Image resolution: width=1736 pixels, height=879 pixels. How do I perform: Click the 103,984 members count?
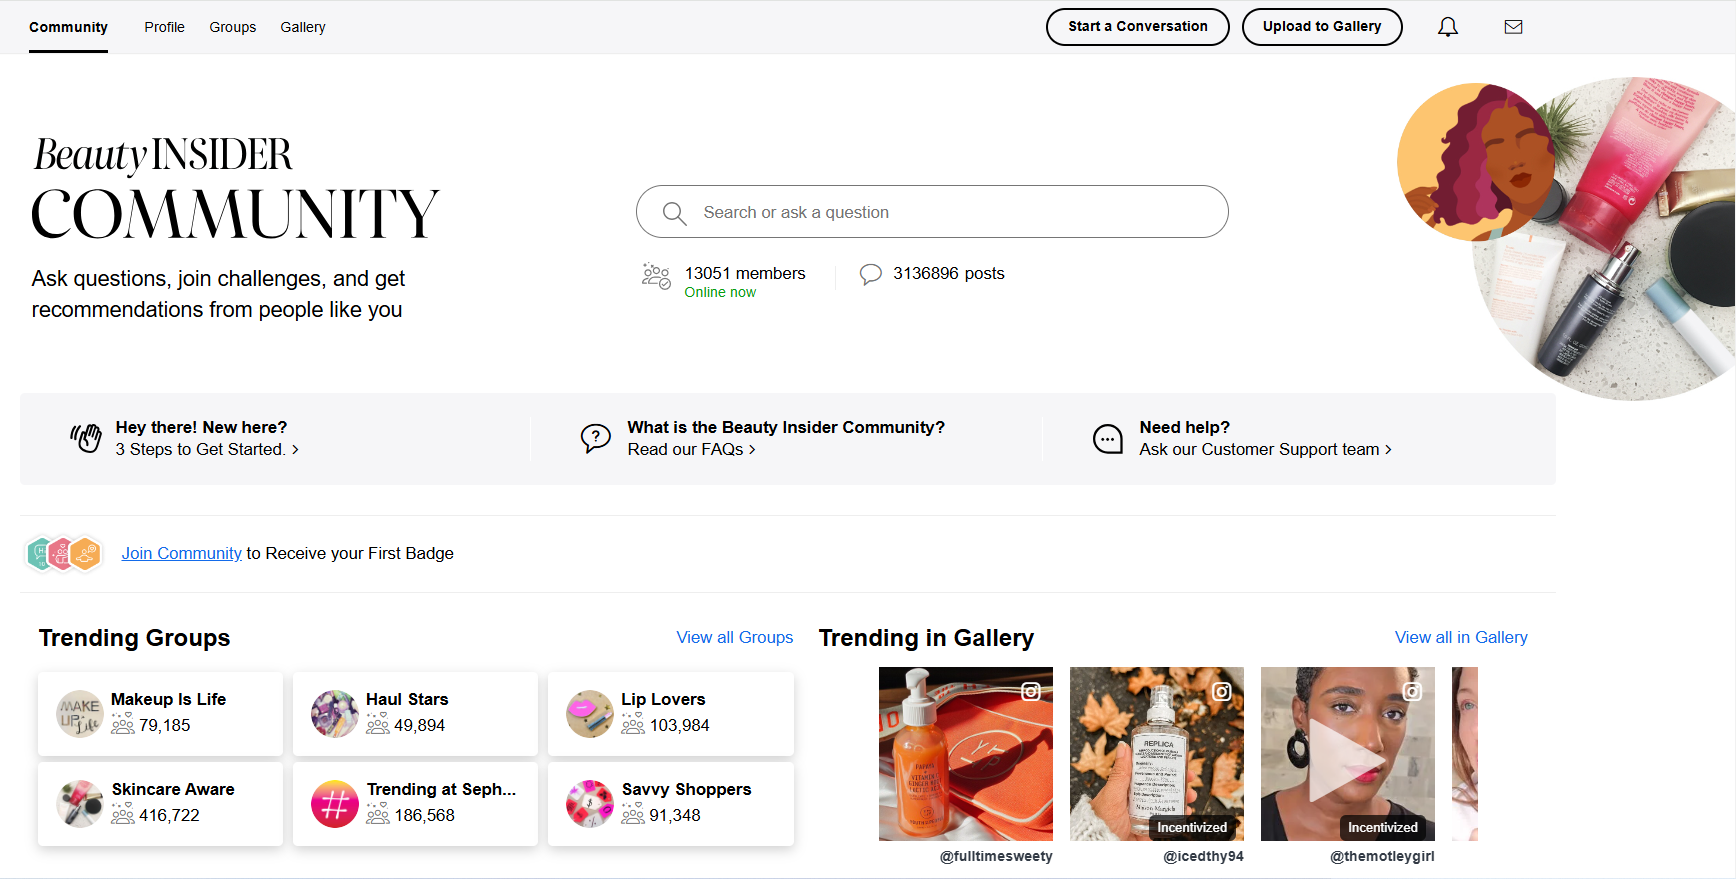pyautogui.click(x=679, y=725)
